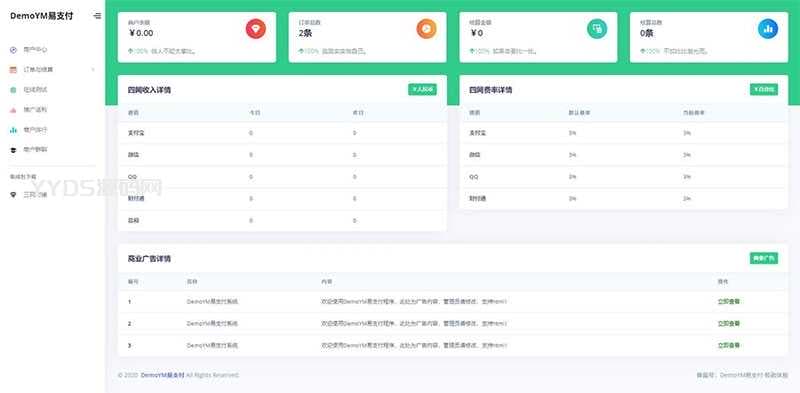Click DemoYM易支付系统 name in ad row 2
This screenshot has width=800, height=393.
tap(212, 324)
